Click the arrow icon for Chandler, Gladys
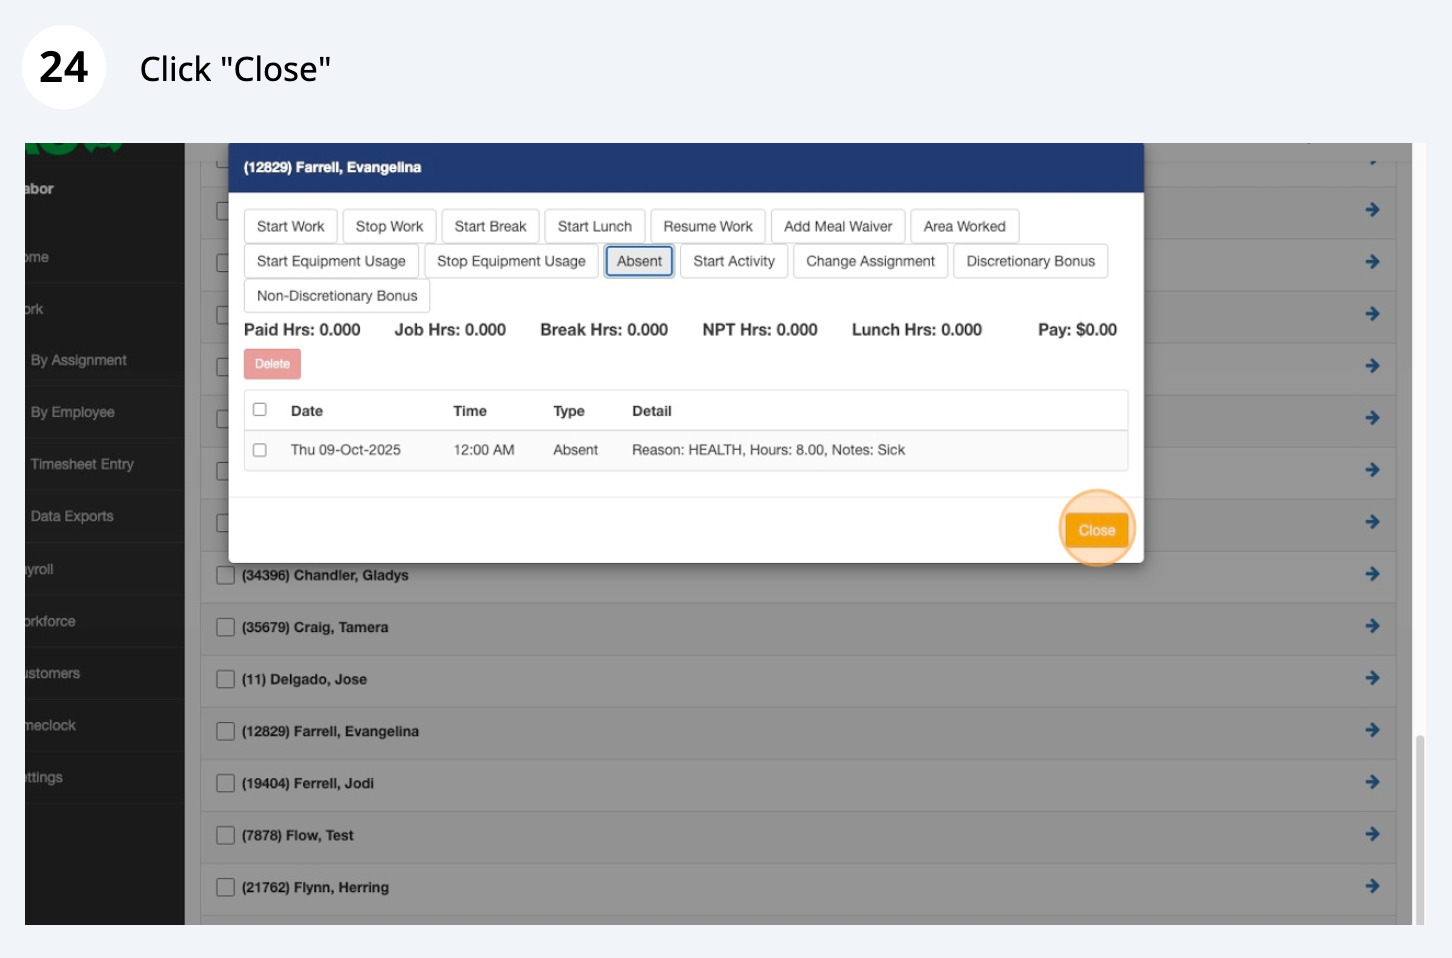The height and width of the screenshot is (958, 1452). 1372,574
